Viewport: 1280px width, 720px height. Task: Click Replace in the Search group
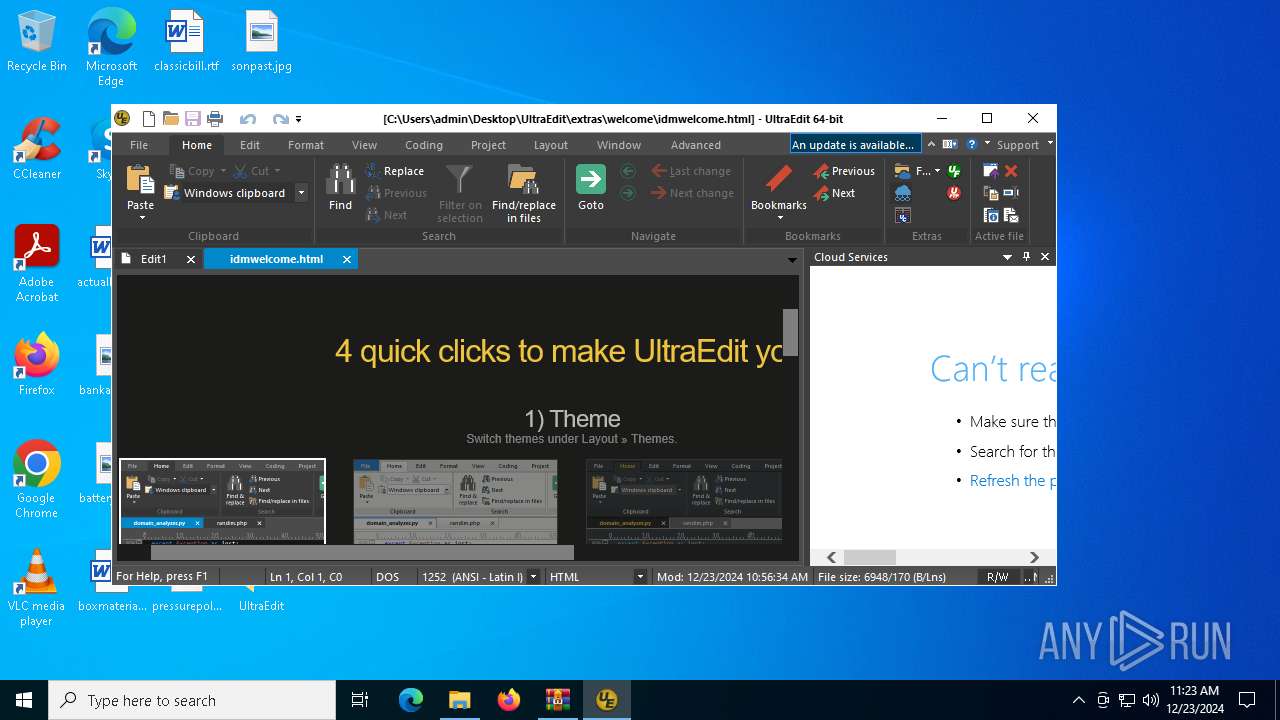(395, 171)
